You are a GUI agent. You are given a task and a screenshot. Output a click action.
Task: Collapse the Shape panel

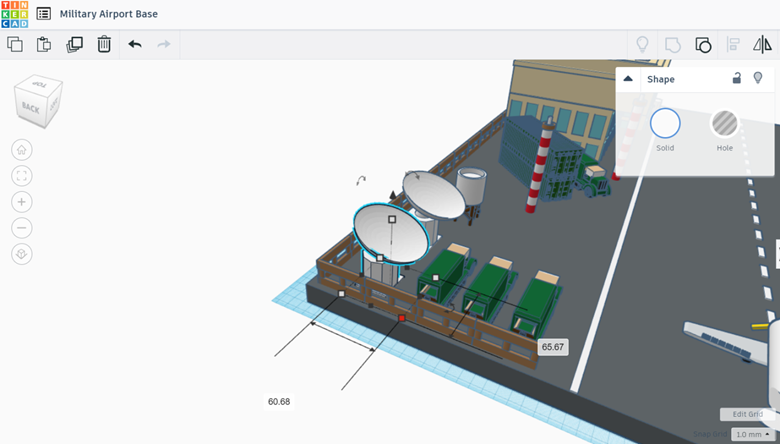click(628, 79)
